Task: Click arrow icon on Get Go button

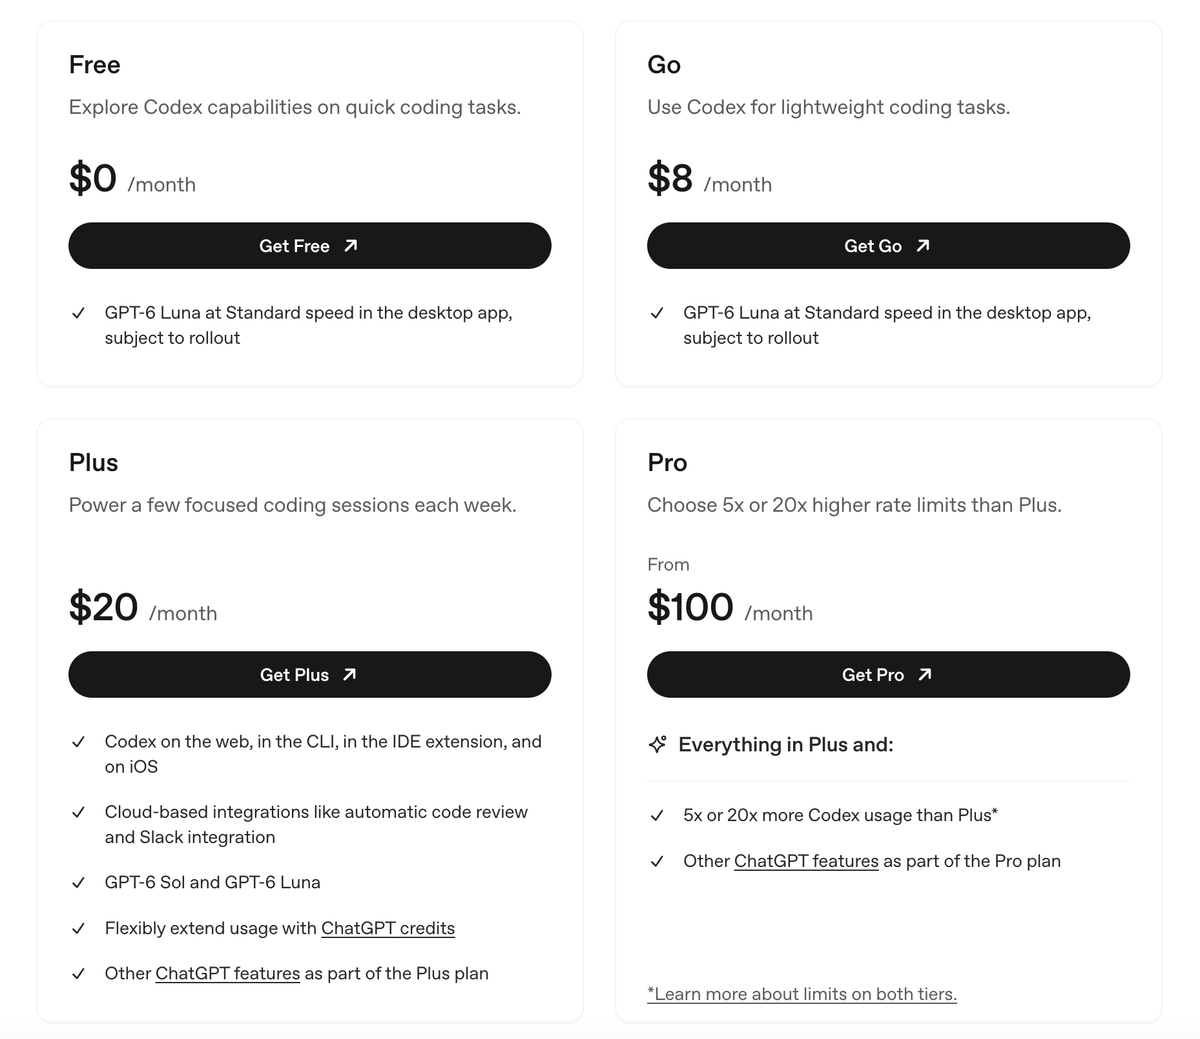Action: pos(923,246)
